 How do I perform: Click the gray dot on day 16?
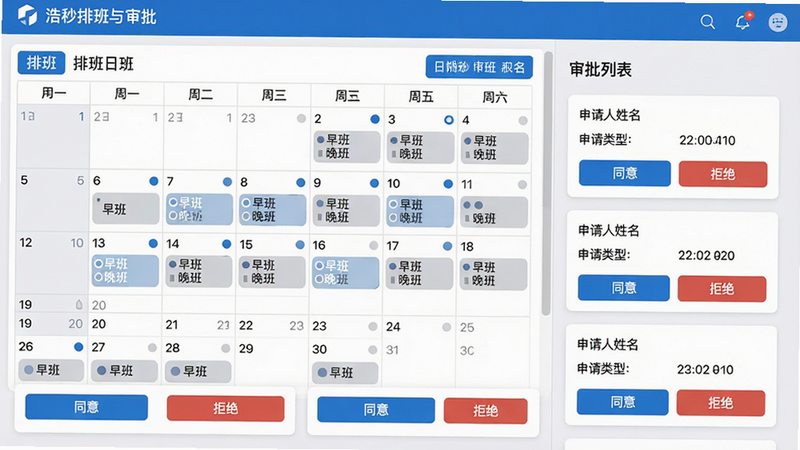coord(373,246)
